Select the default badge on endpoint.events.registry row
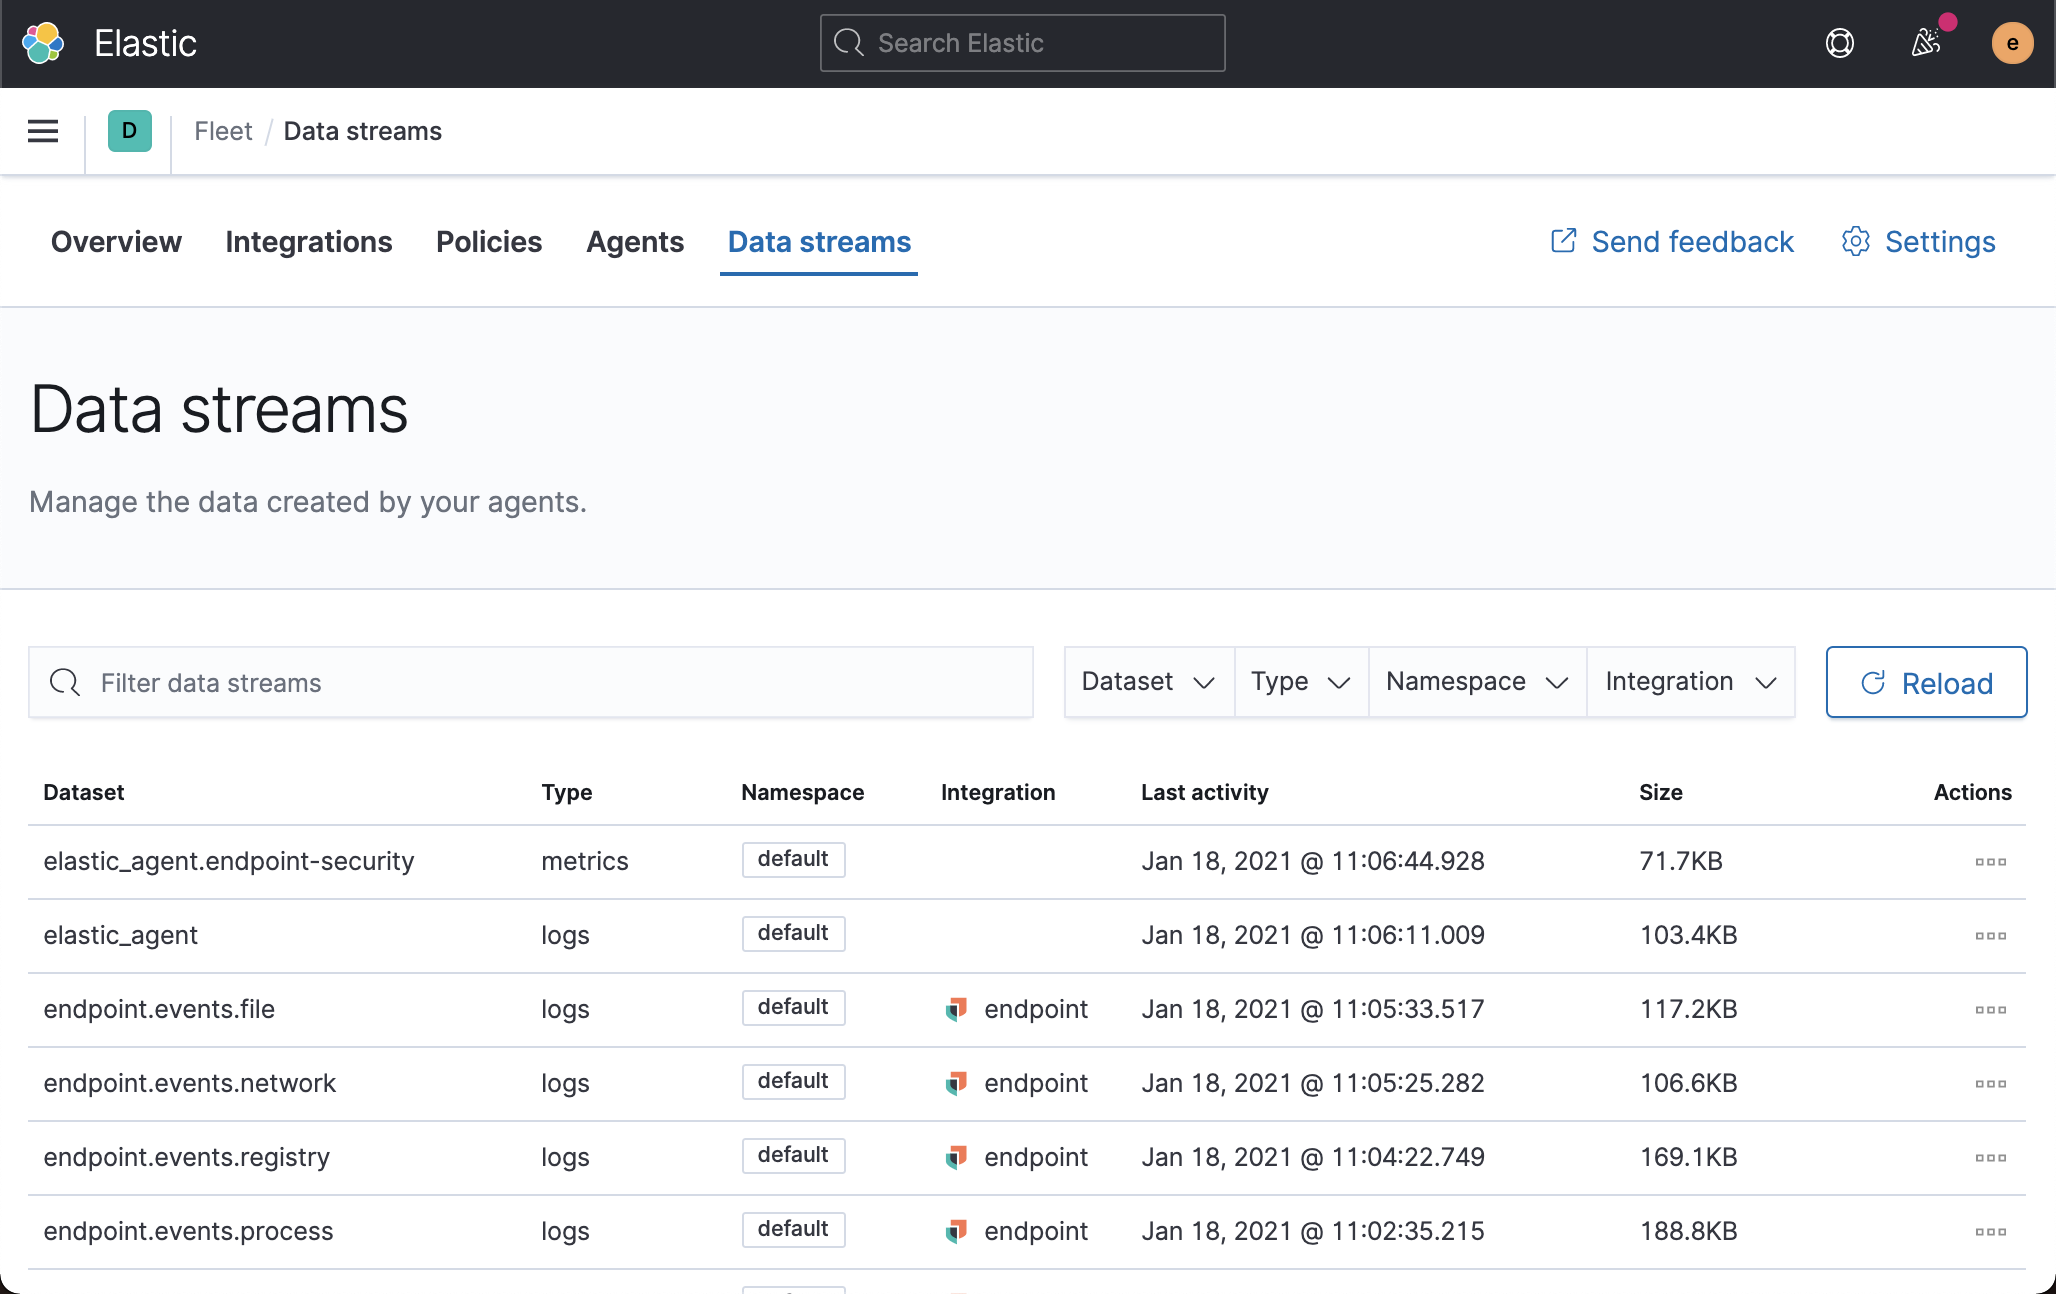 793,1155
